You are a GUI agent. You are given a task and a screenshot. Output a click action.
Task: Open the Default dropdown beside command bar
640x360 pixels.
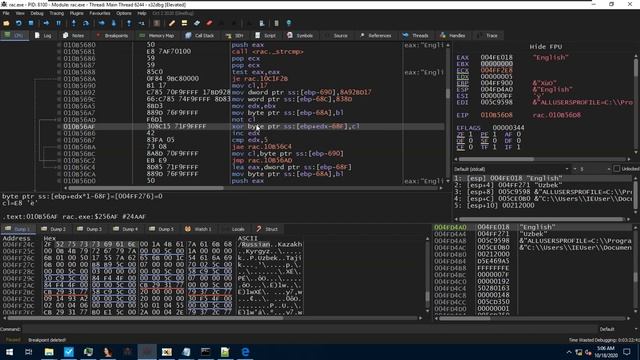click(618, 329)
